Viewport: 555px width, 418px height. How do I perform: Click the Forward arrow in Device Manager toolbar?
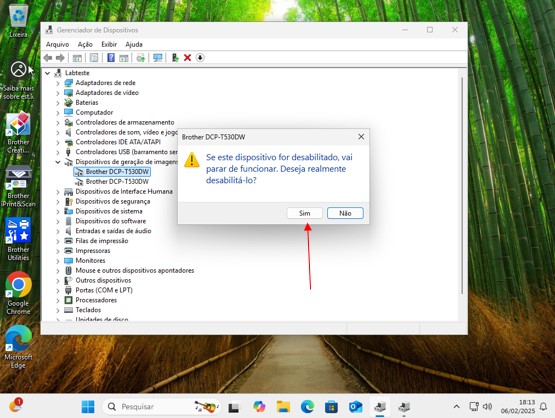click(60, 58)
